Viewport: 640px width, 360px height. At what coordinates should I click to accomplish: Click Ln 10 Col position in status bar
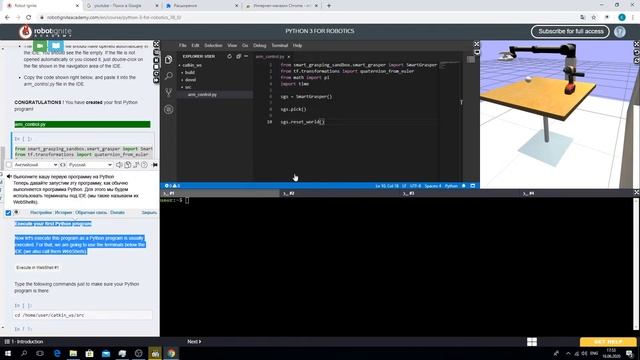tap(387, 186)
